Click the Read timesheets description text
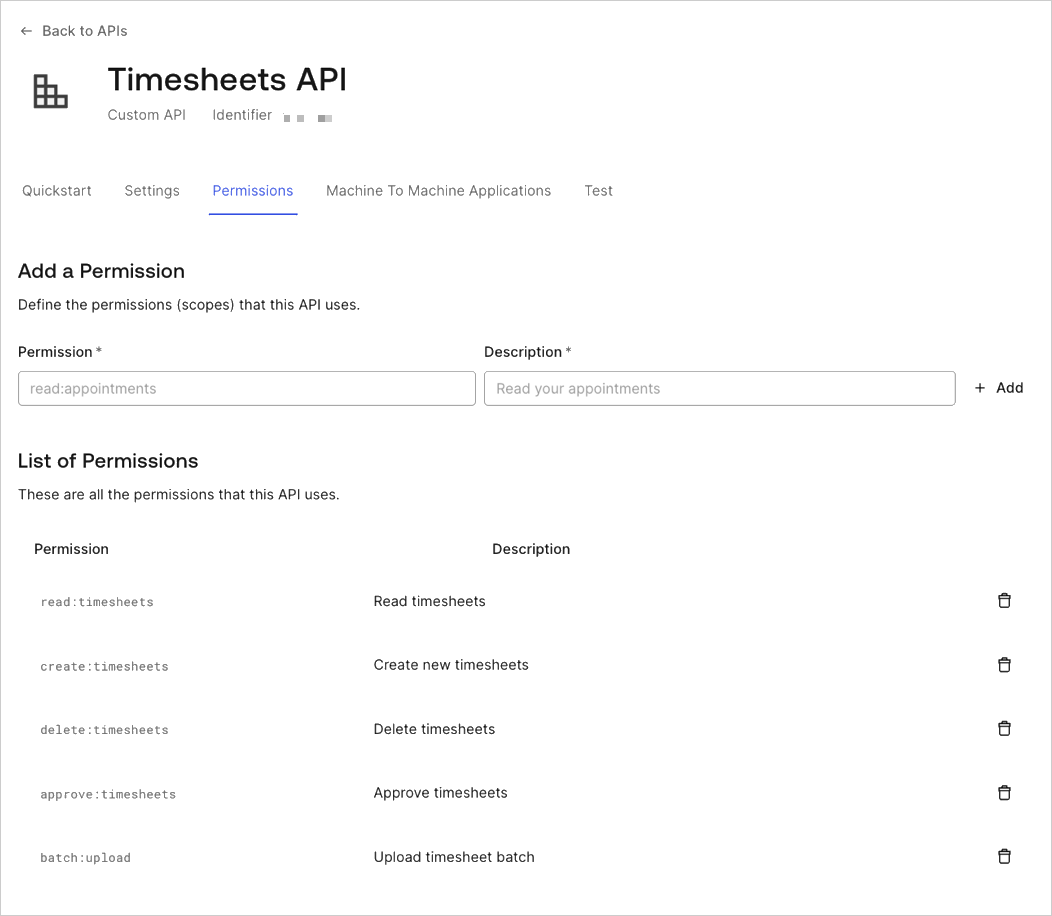Screen dimensions: 1052x916 click(x=429, y=601)
